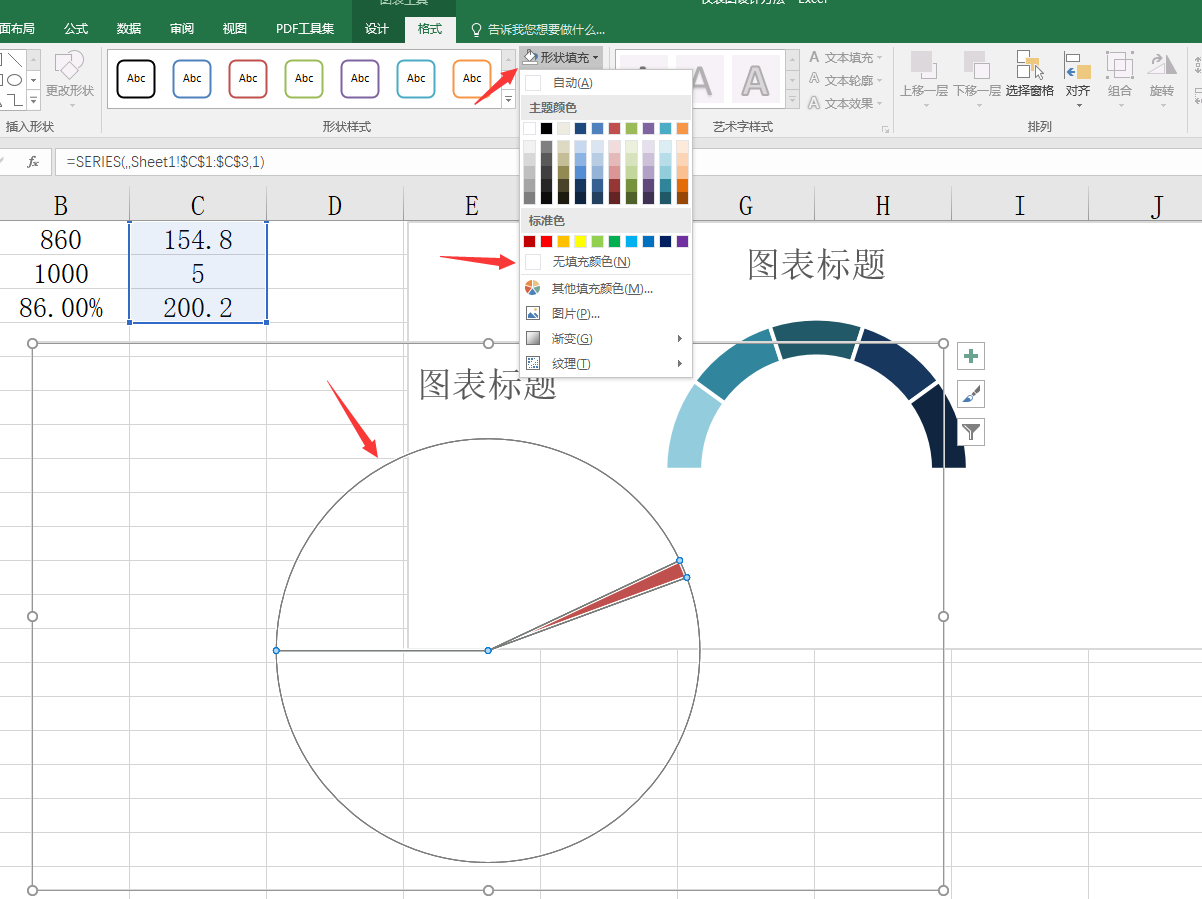The height and width of the screenshot is (899, 1202).
Task: Click the 文本轮廓 text outline icon
Action: click(x=815, y=80)
